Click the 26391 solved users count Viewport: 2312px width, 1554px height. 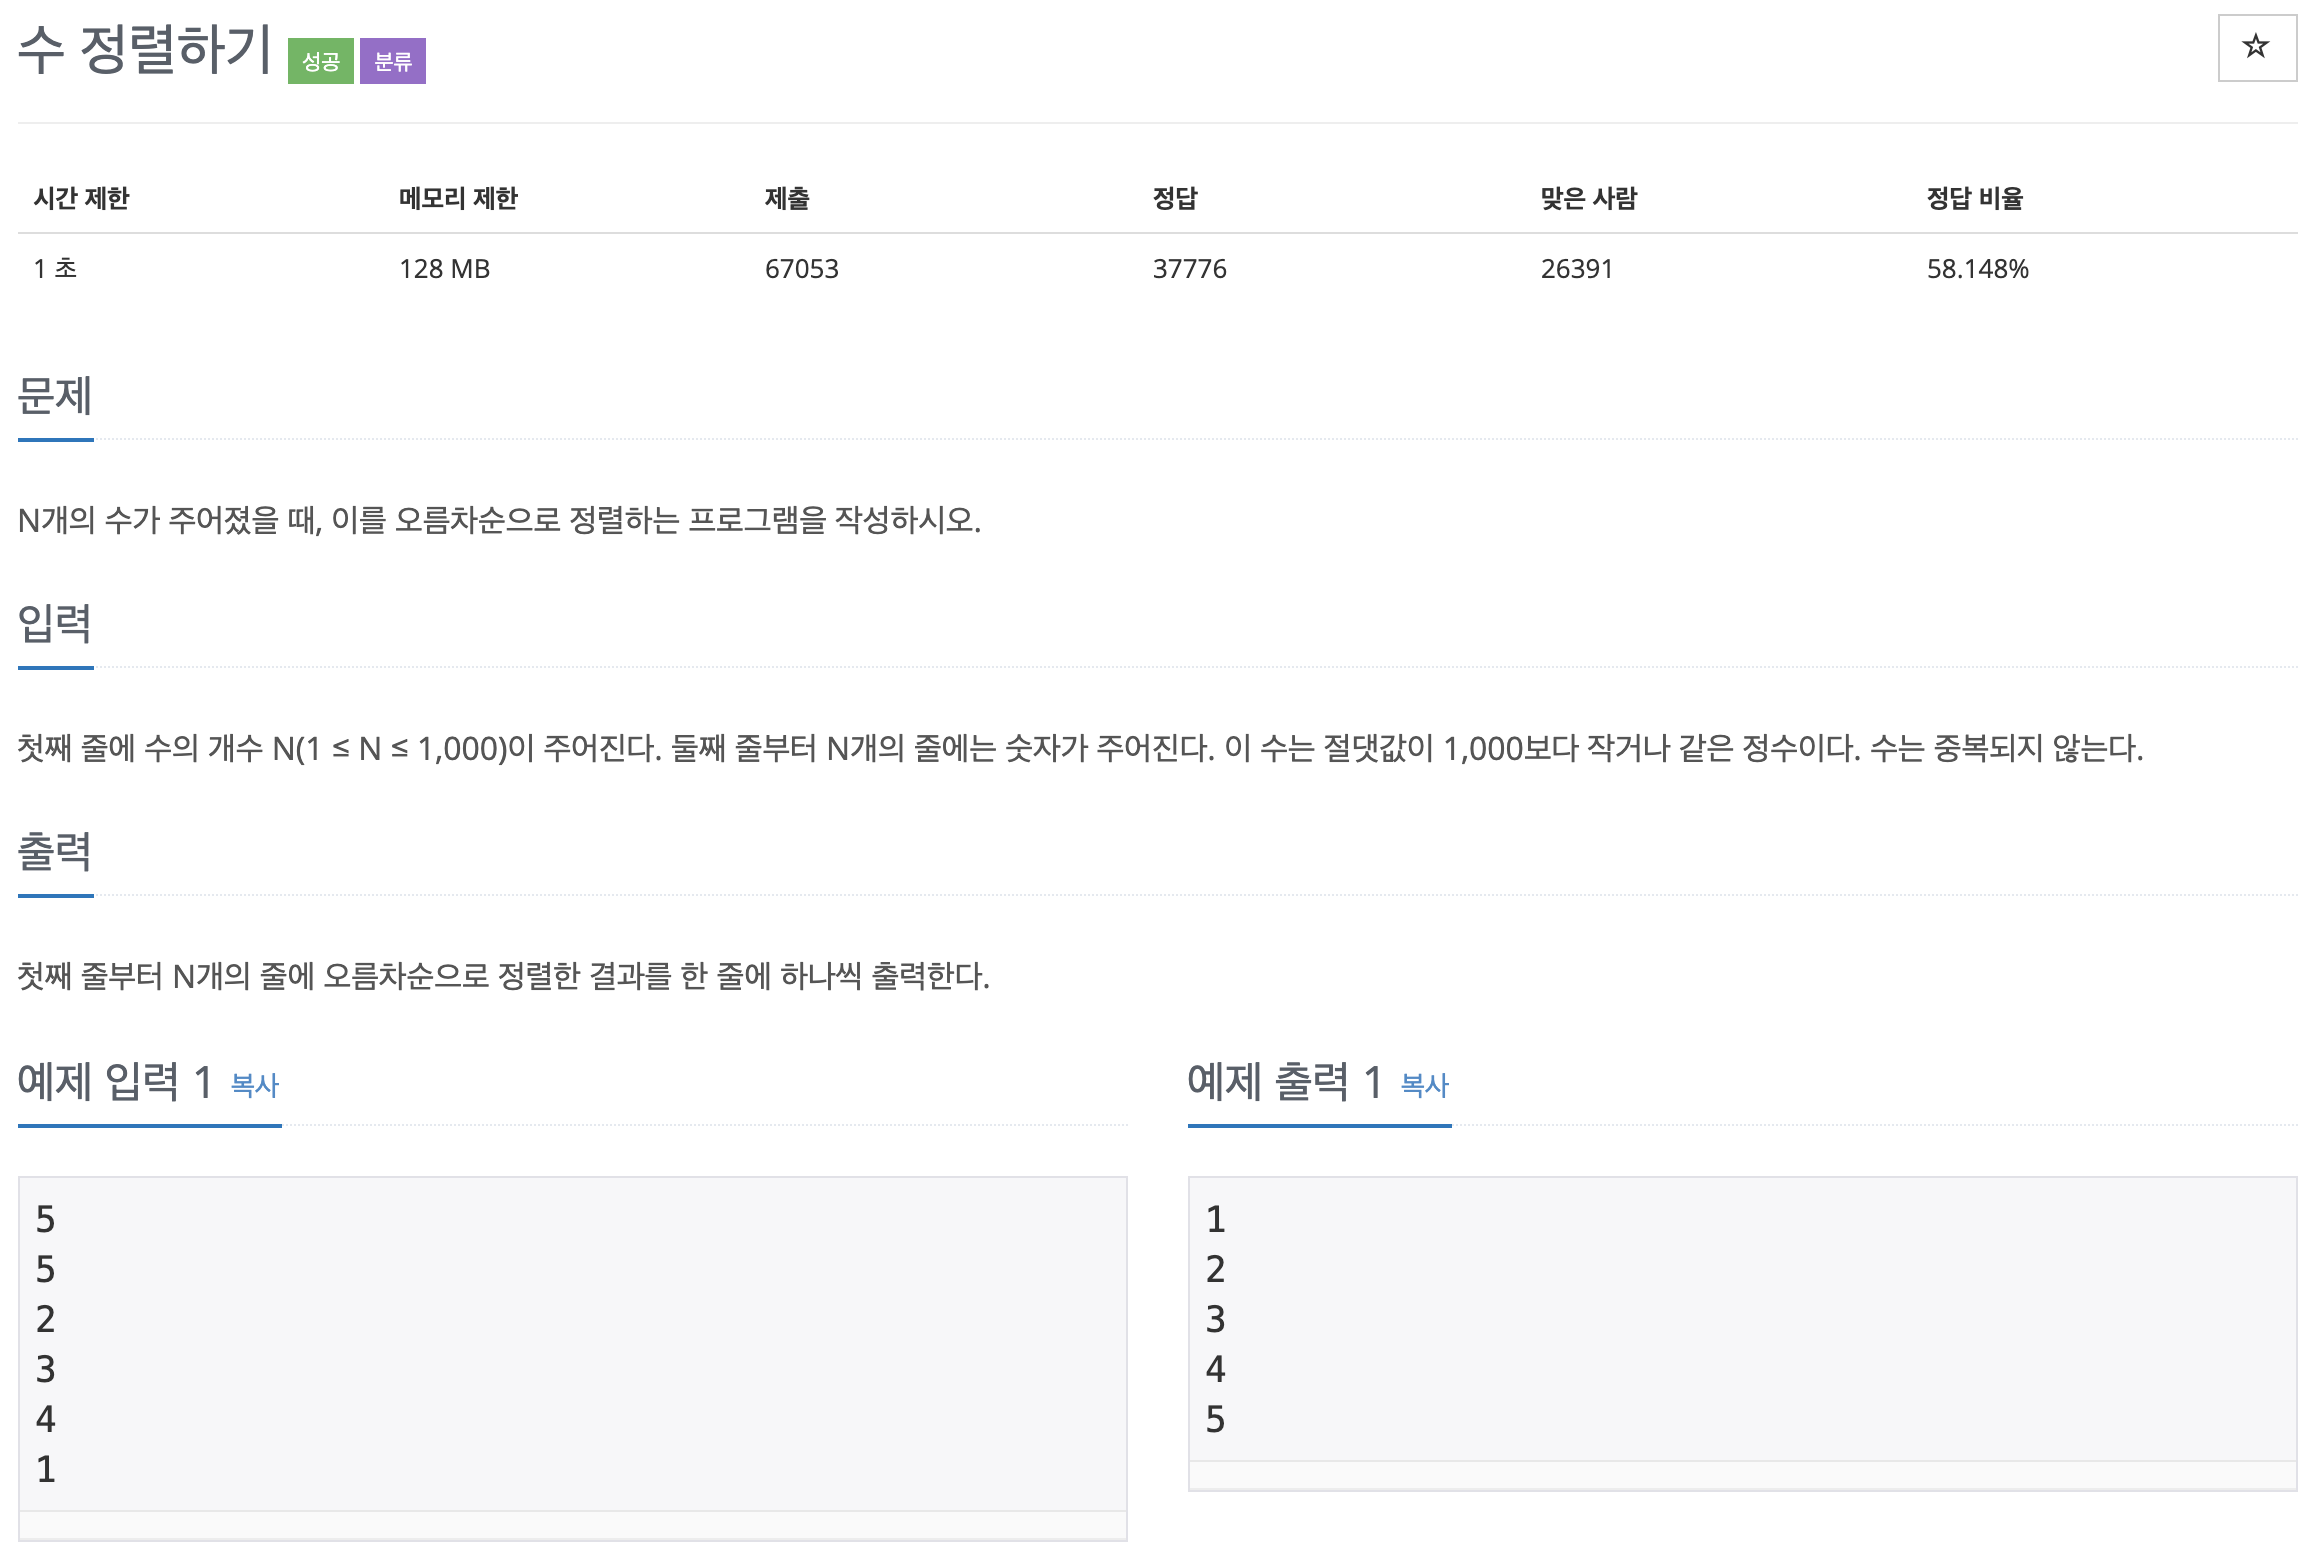(1576, 269)
